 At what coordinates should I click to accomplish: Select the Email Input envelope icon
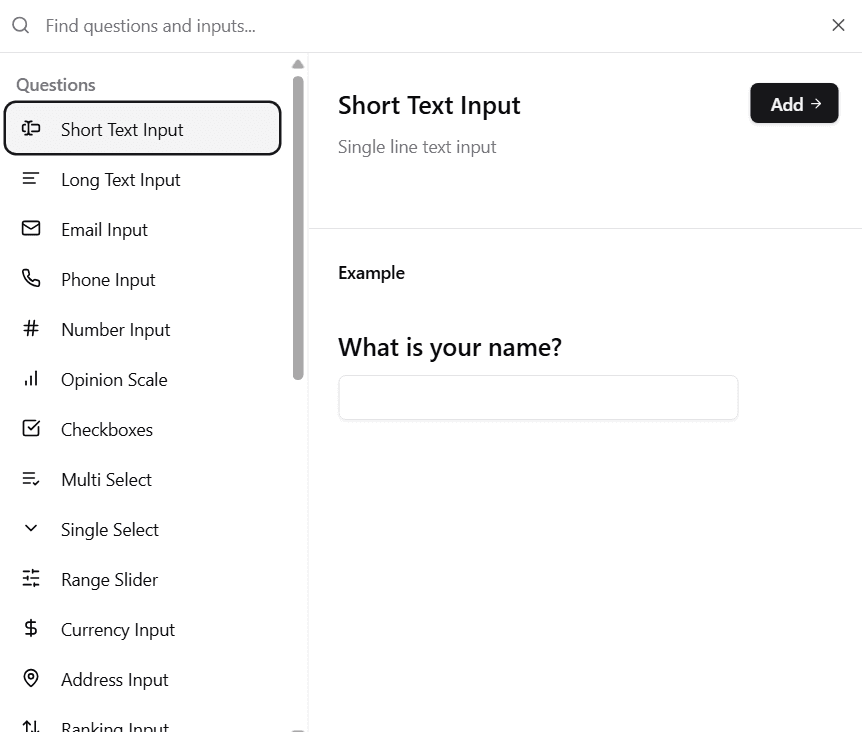(x=30, y=228)
